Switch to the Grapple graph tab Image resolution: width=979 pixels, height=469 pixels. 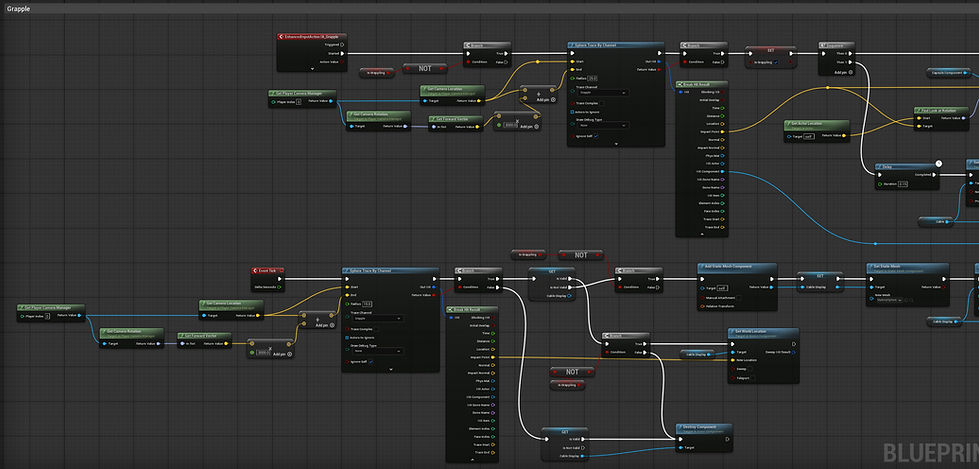point(18,9)
